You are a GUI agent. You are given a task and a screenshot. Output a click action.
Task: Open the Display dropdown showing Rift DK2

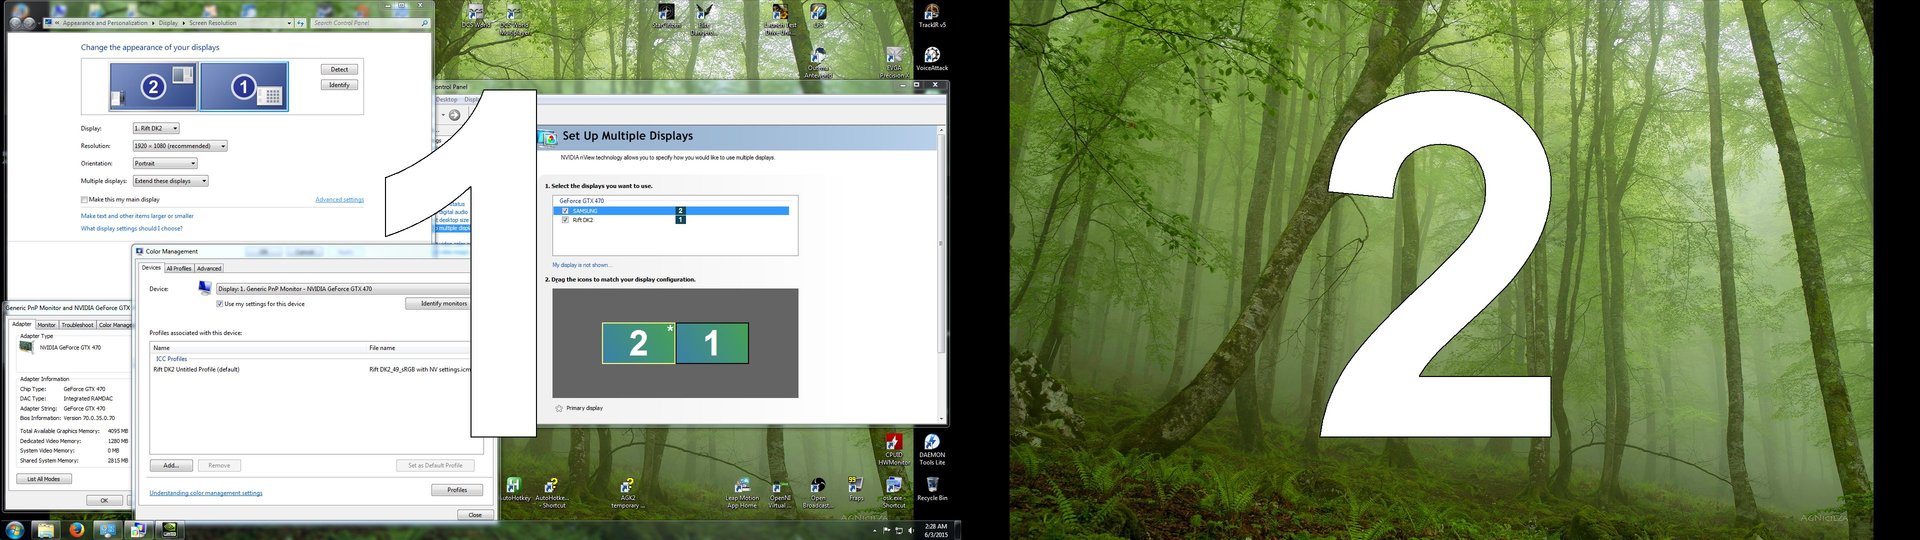point(156,128)
